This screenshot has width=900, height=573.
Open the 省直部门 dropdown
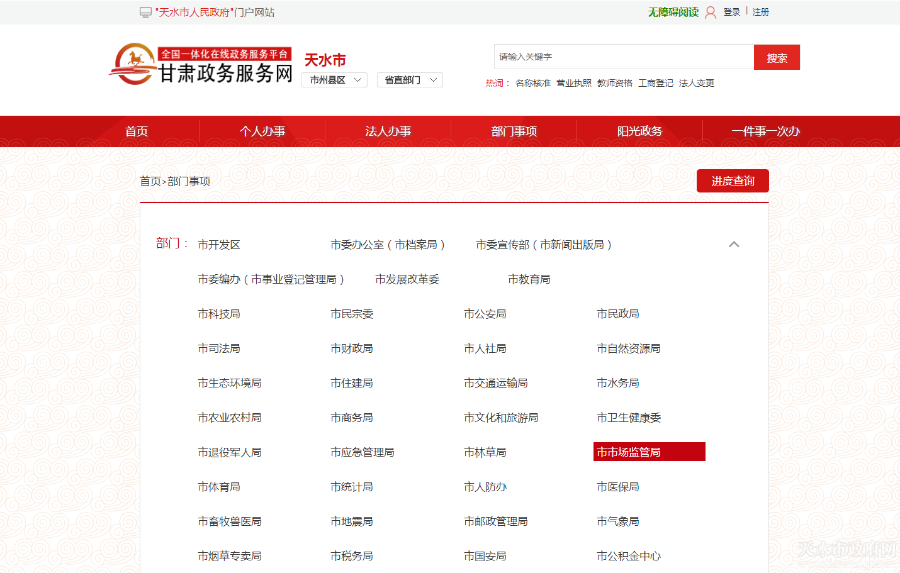click(x=409, y=80)
